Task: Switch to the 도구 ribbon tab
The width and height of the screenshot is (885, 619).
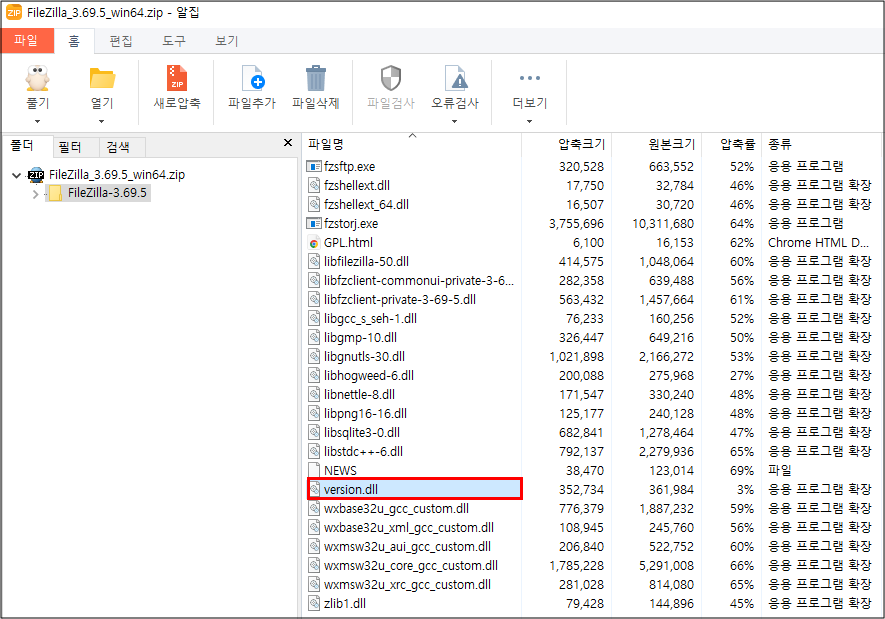Action: coord(173,41)
